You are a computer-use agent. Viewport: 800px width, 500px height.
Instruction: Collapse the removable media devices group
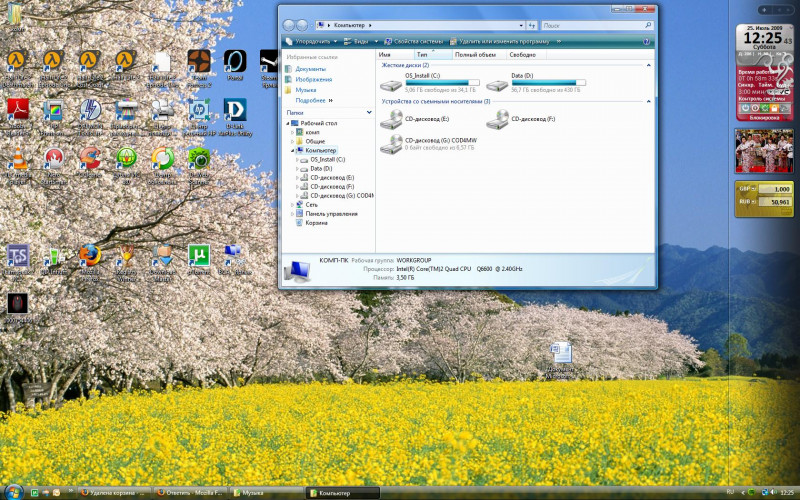click(648, 102)
